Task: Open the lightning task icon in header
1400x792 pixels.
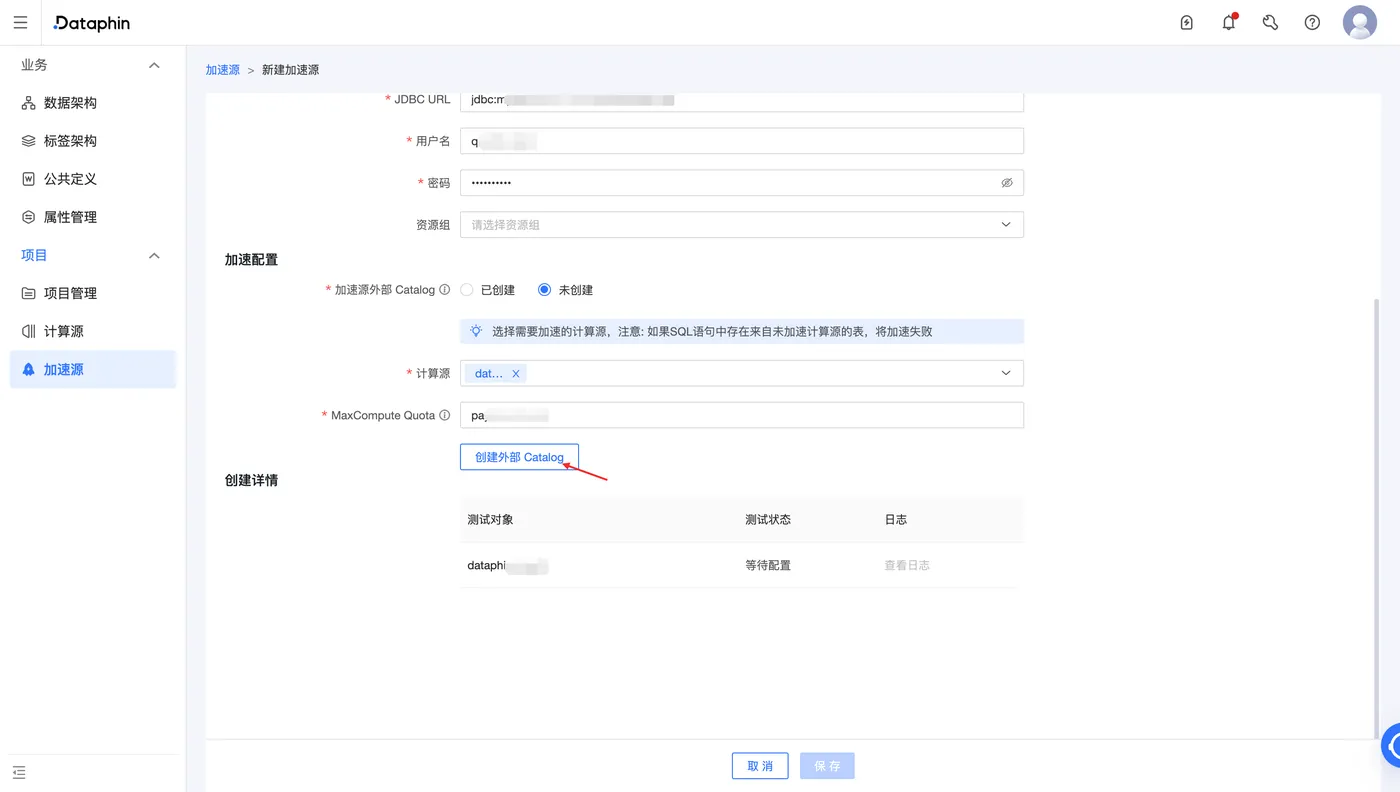Action: coord(1187,23)
